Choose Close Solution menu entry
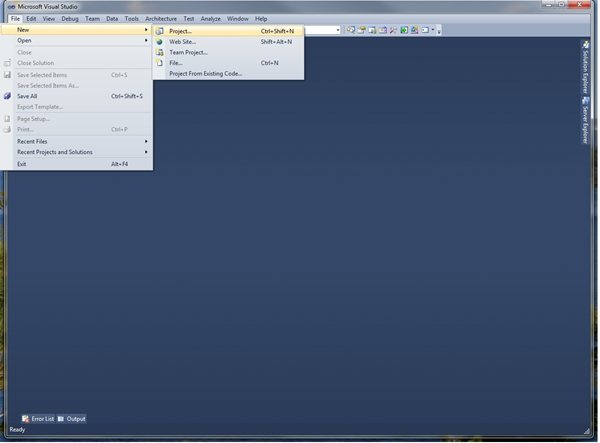Screen dimensions: 600x443 [77, 63]
